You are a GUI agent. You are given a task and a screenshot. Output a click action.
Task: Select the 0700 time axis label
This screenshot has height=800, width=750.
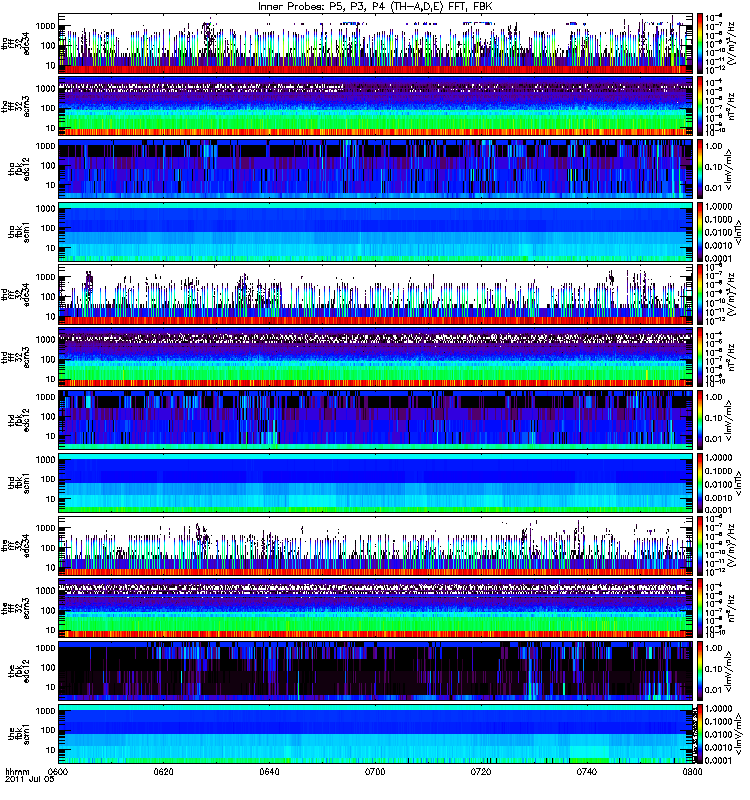[x=375, y=771]
